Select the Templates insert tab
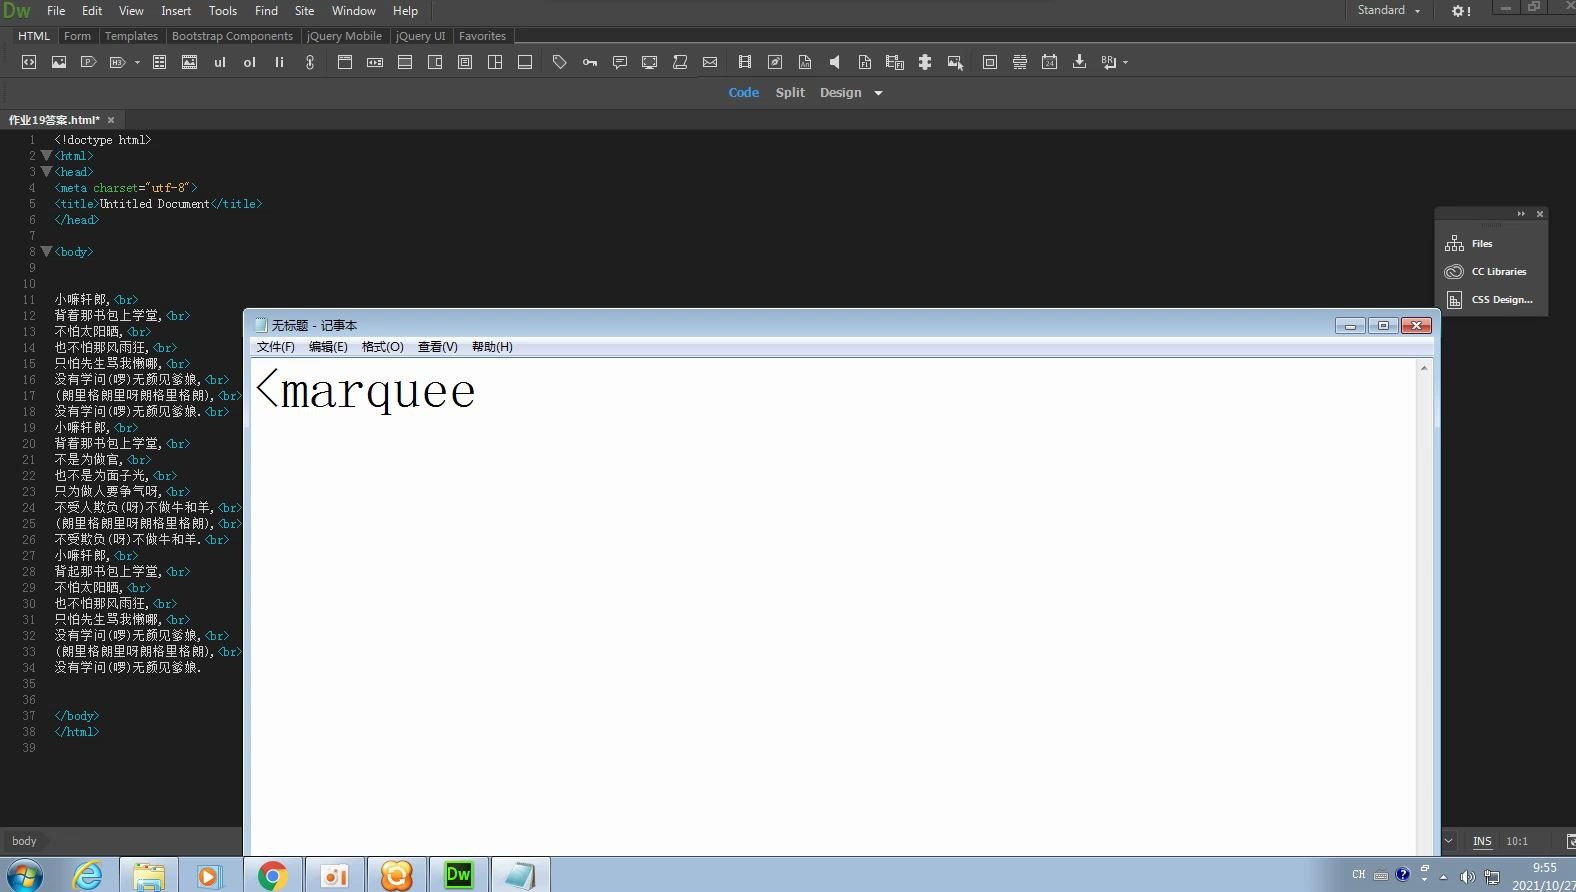Screen dimensions: 1576x892 (x=131, y=36)
